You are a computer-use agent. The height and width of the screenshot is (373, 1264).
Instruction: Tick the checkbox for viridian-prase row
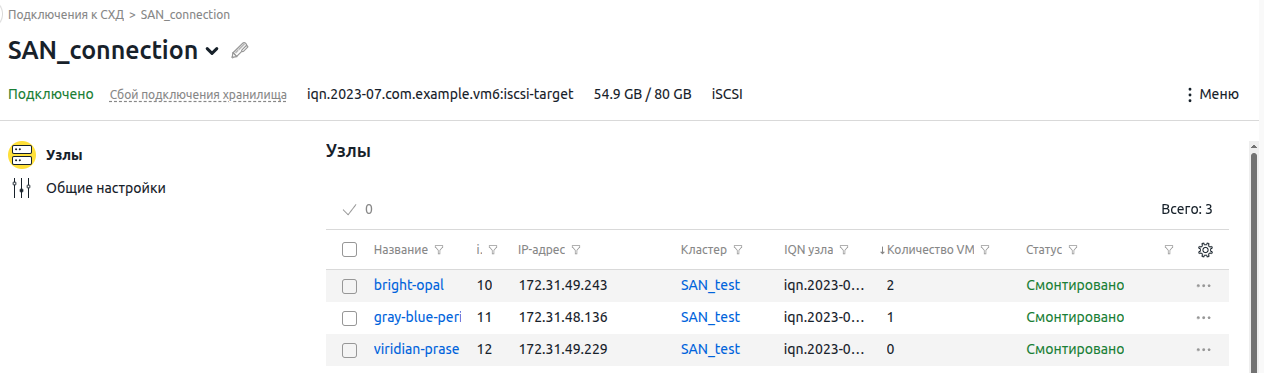click(x=349, y=350)
